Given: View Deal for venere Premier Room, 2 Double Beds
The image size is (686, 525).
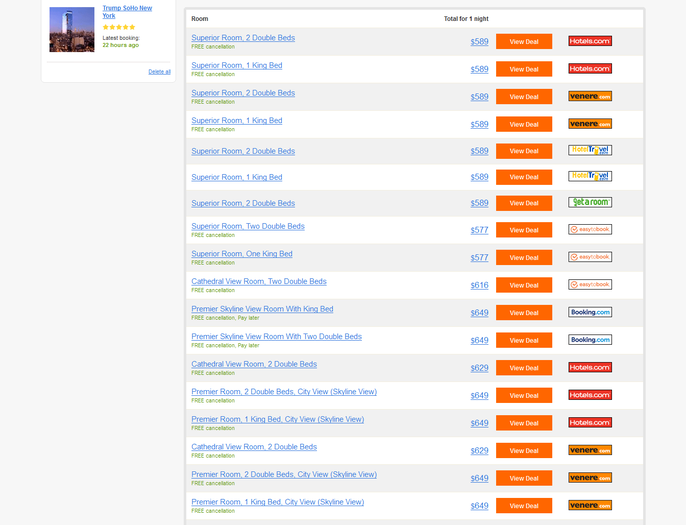Looking at the screenshot, I should coord(524,478).
